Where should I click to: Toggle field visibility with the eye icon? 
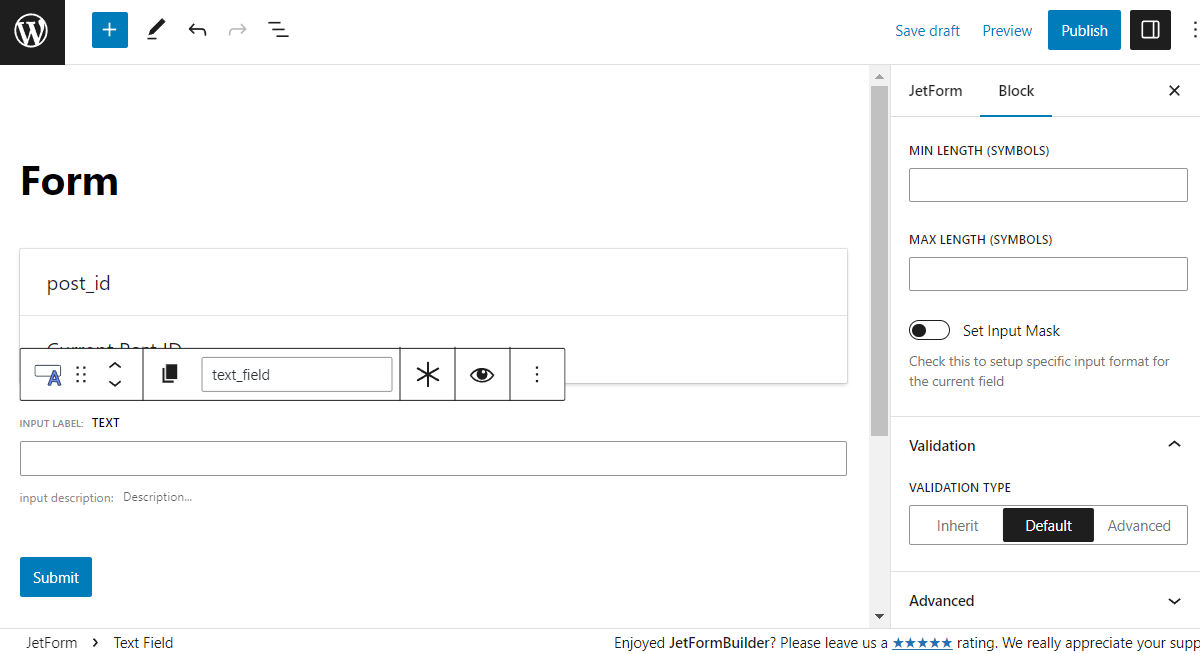pos(482,373)
